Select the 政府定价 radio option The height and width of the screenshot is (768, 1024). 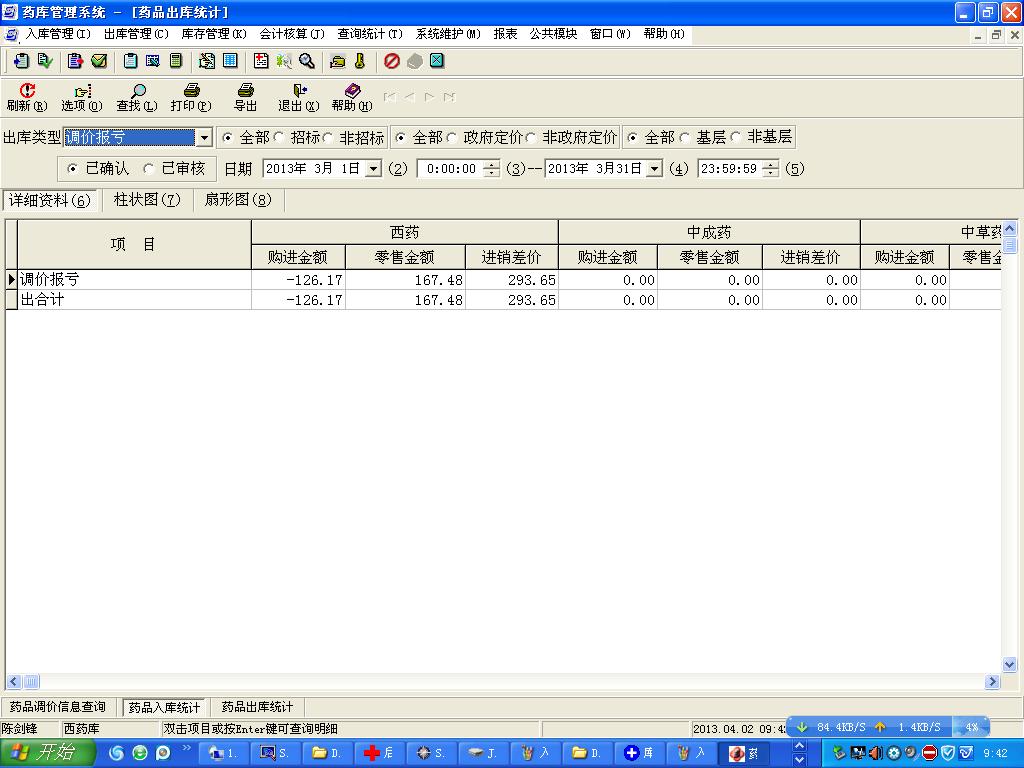pos(452,138)
